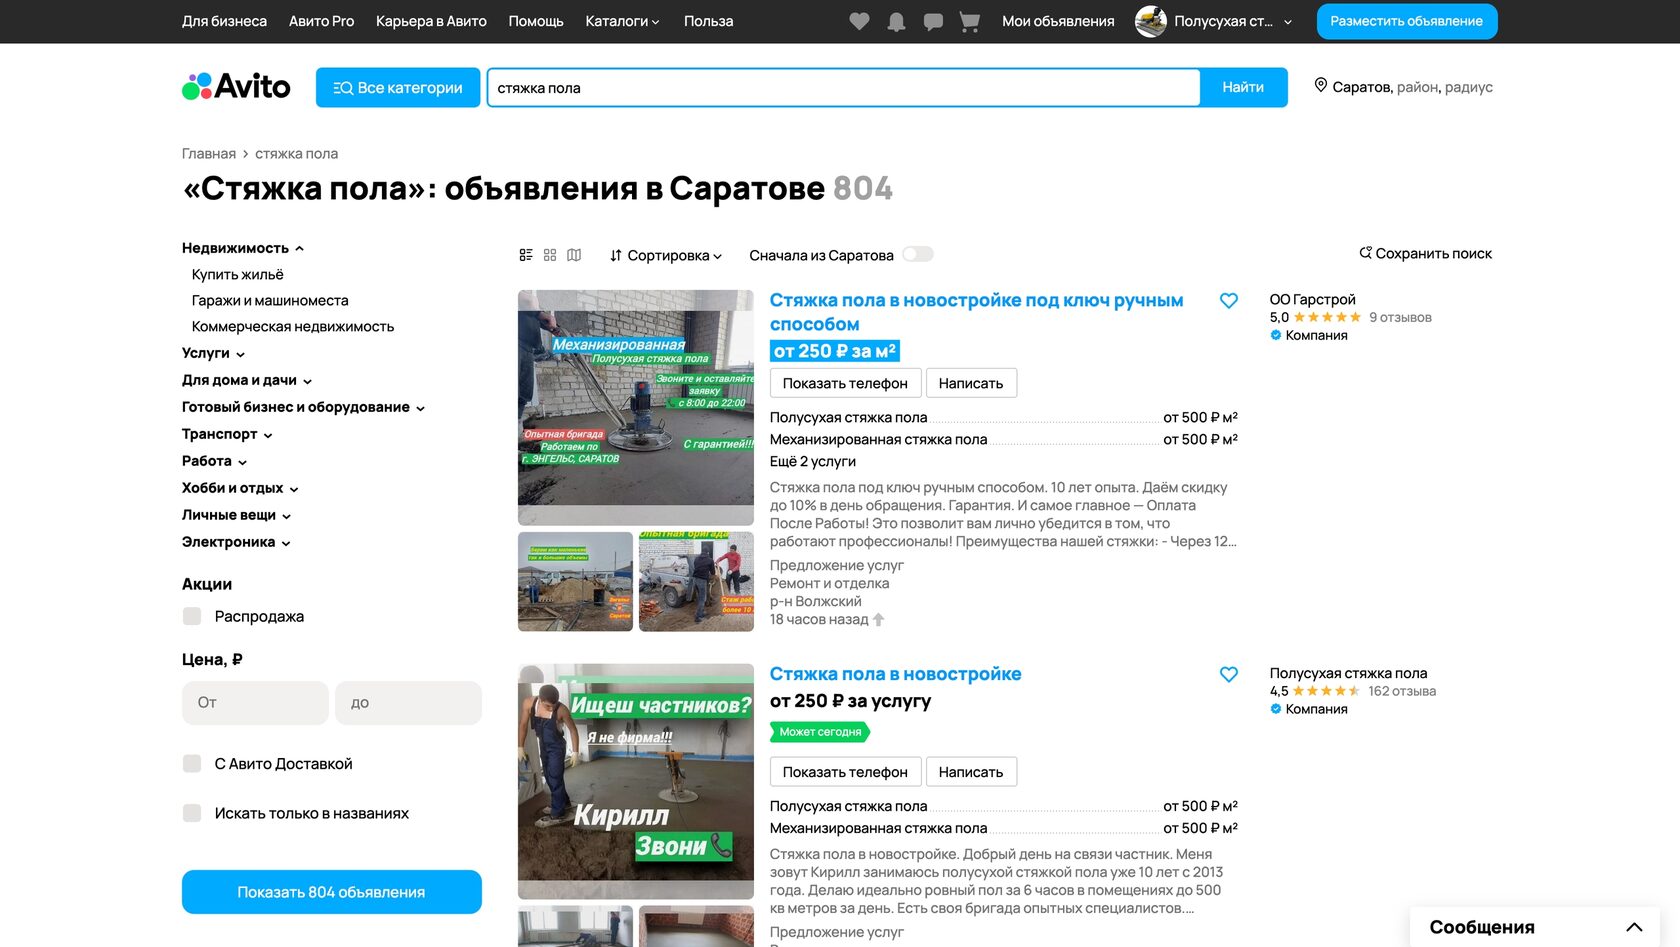Show phone for Кирилл's listing
Image resolution: width=1680 pixels, height=947 pixels.
[x=845, y=772]
